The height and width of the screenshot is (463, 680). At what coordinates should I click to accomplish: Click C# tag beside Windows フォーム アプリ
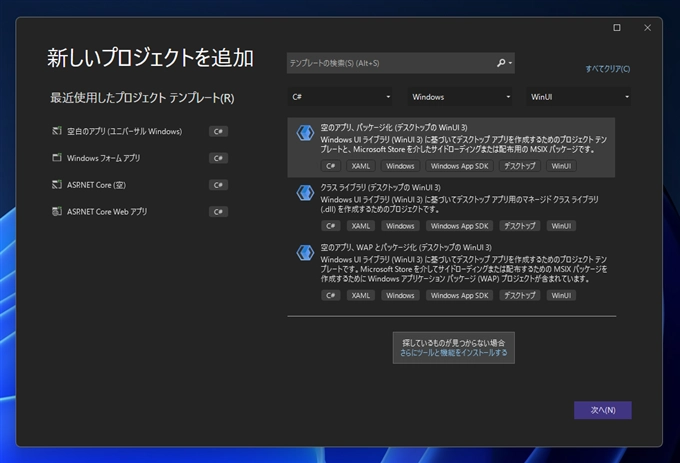coord(218,158)
